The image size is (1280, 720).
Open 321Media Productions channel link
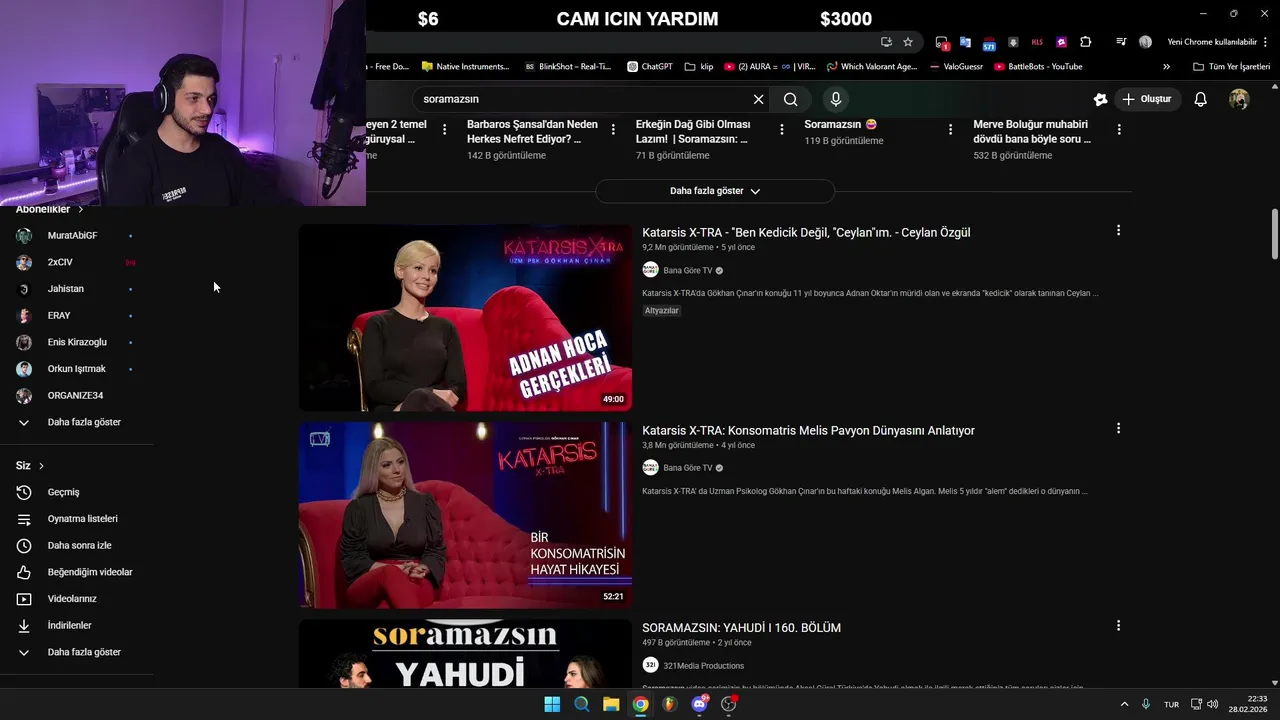pyautogui.click(x=703, y=665)
